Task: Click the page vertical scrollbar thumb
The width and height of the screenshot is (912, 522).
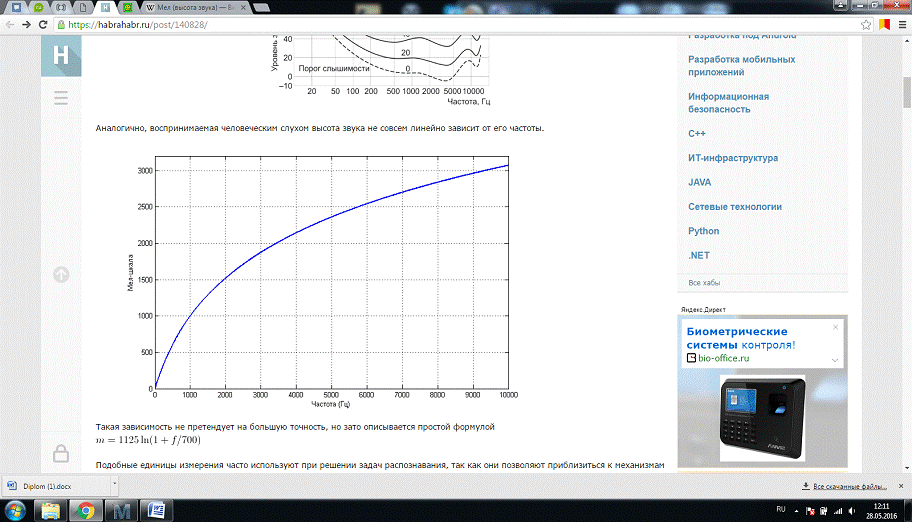Action: pos(907,92)
